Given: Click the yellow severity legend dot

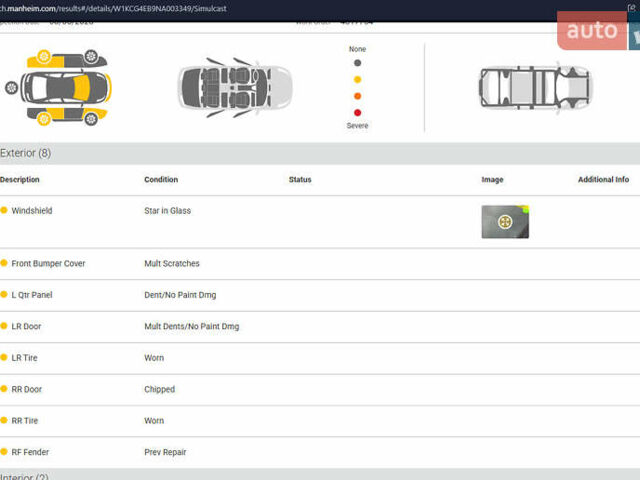Looking at the screenshot, I should tap(357, 79).
